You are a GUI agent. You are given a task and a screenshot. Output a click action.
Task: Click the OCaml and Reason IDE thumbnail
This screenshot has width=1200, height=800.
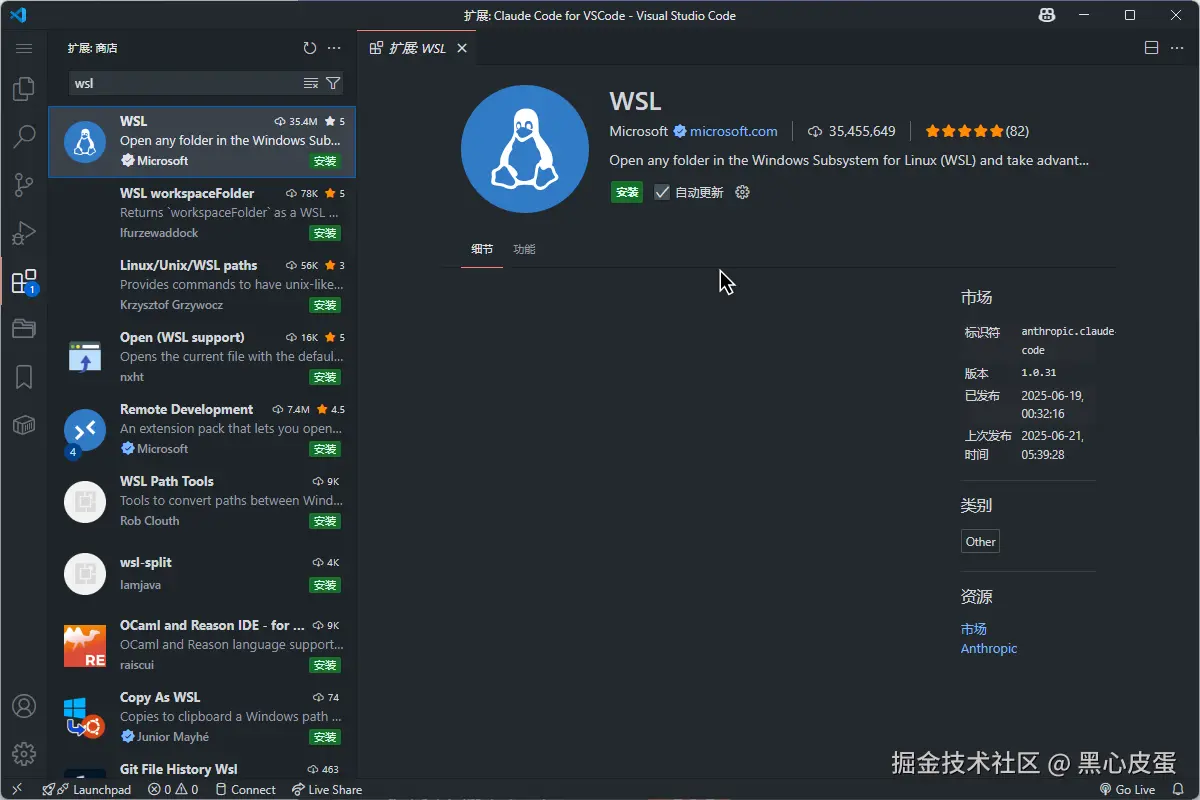click(x=85, y=645)
